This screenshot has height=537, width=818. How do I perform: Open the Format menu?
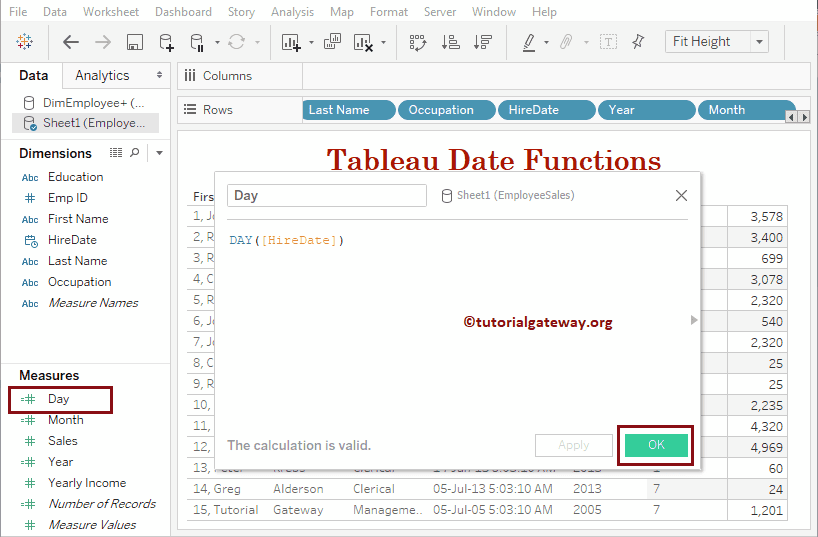pyautogui.click(x=389, y=11)
